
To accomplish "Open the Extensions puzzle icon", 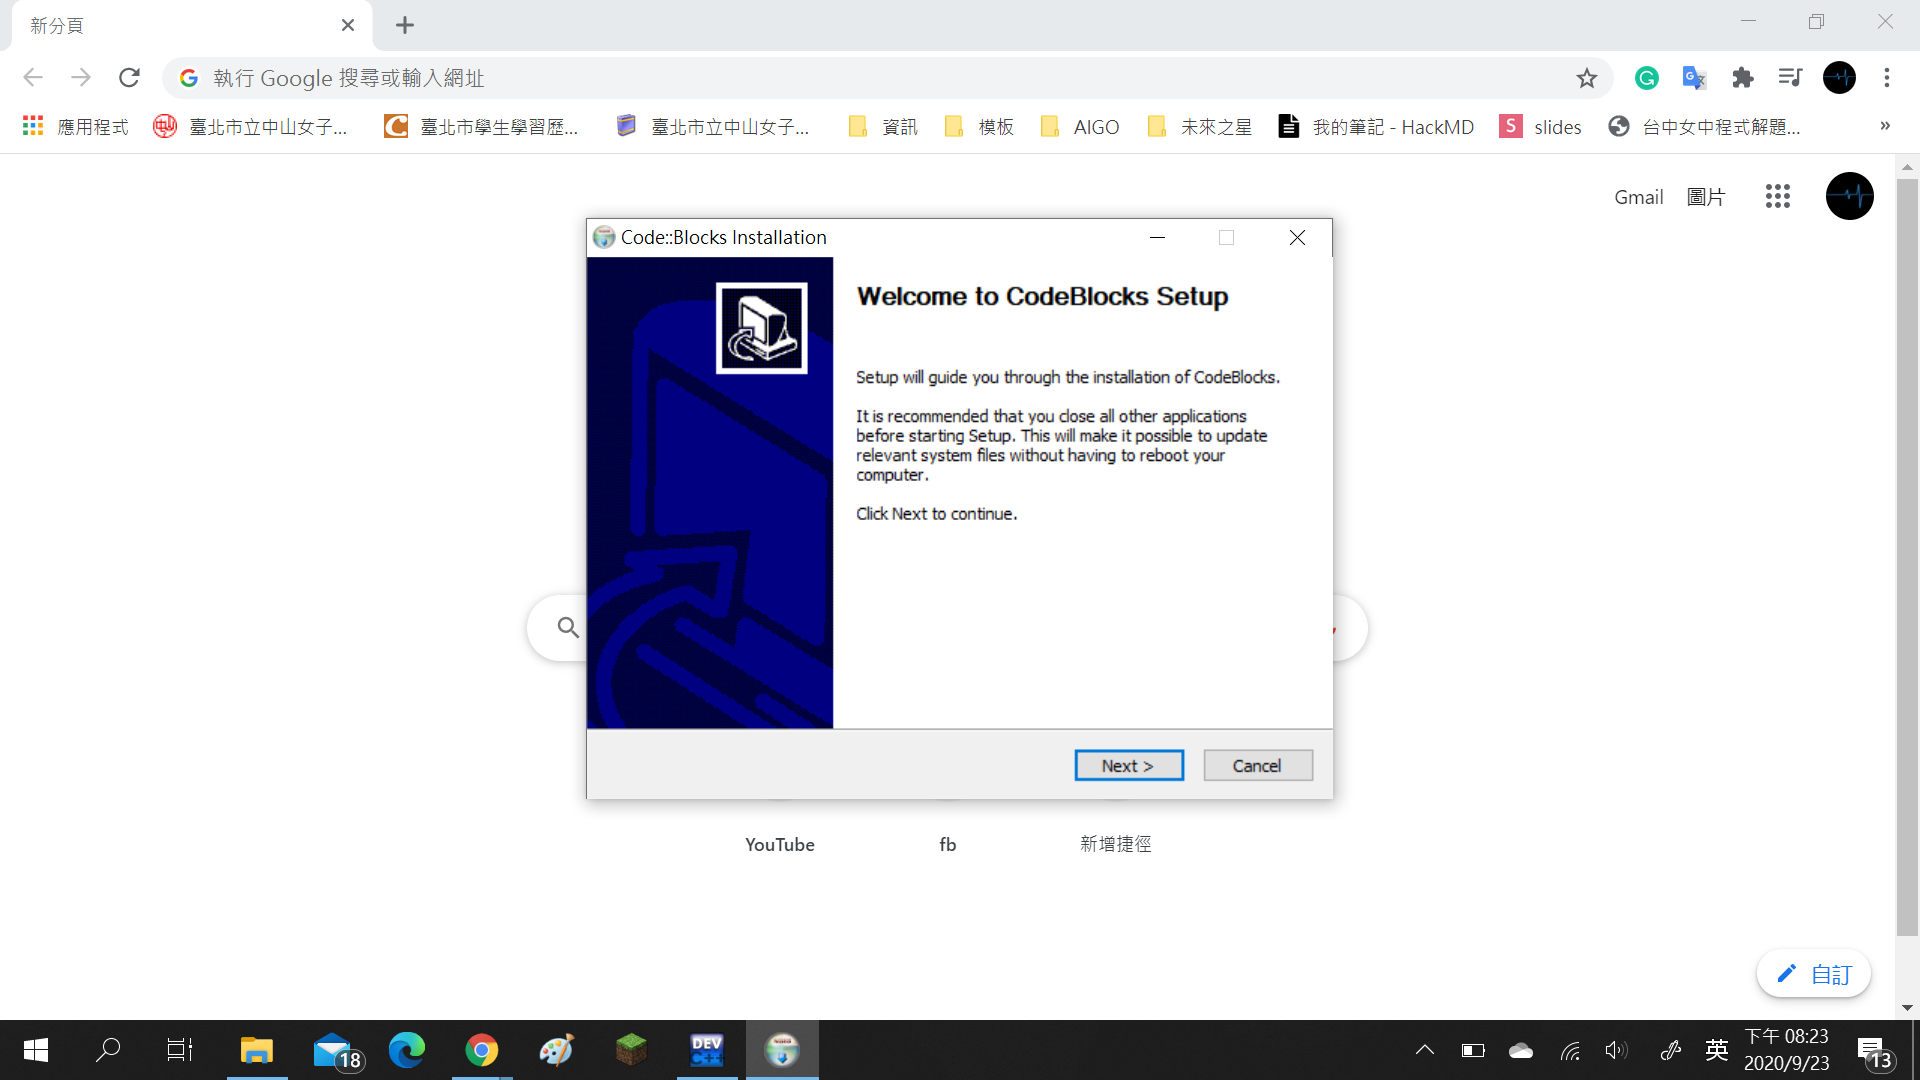I will point(1743,78).
